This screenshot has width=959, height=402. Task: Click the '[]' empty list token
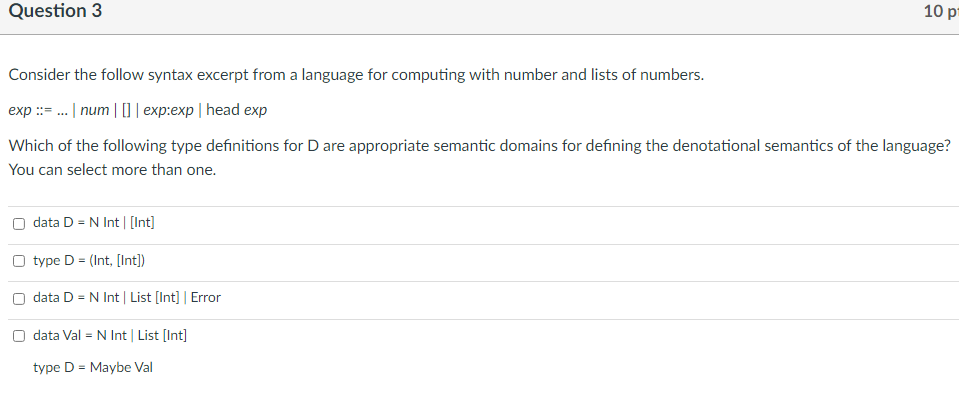(126, 111)
